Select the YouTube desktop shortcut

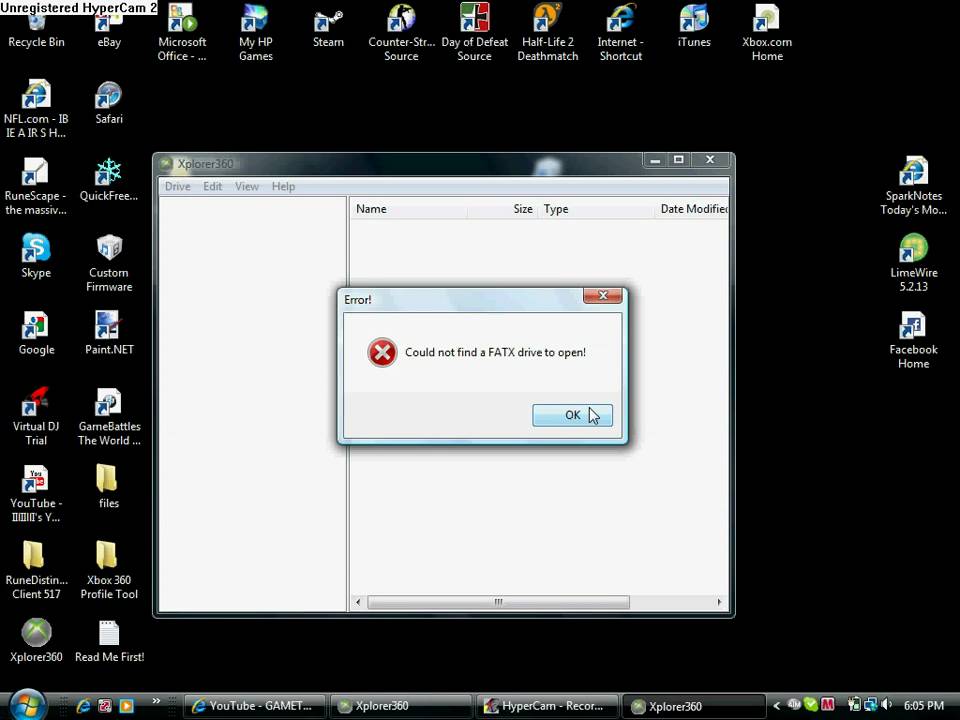tap(36, 493)
